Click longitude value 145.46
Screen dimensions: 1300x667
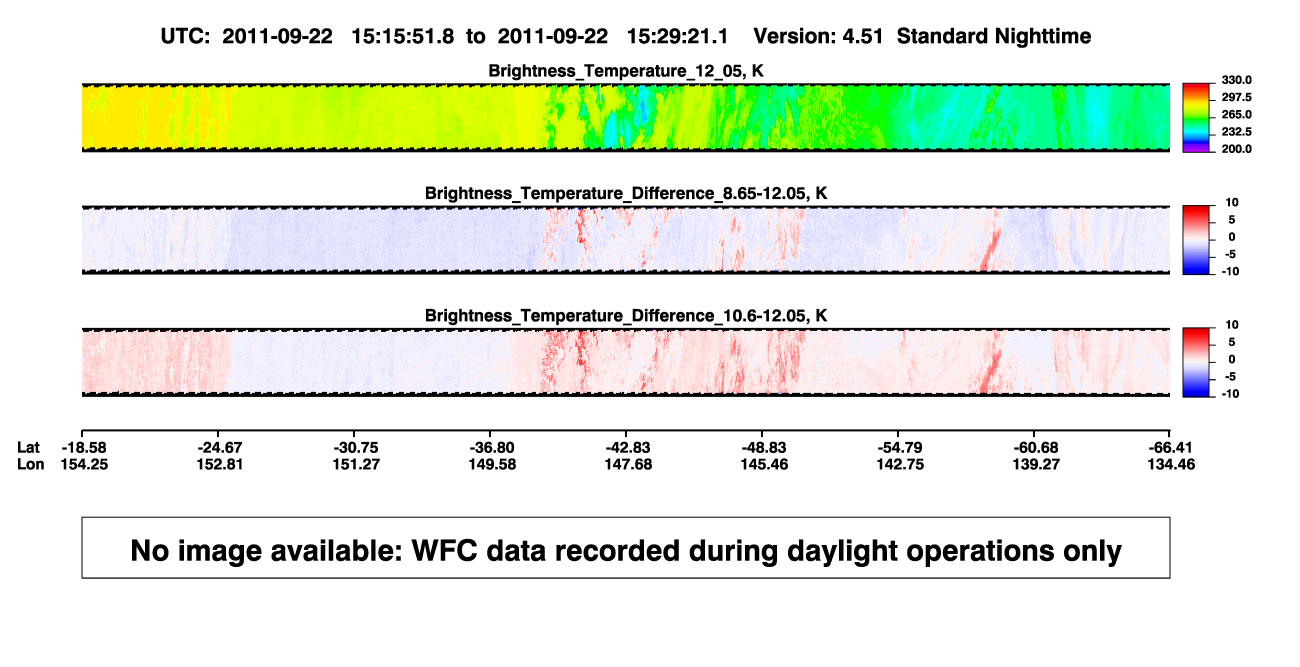(x=762, y=464)
